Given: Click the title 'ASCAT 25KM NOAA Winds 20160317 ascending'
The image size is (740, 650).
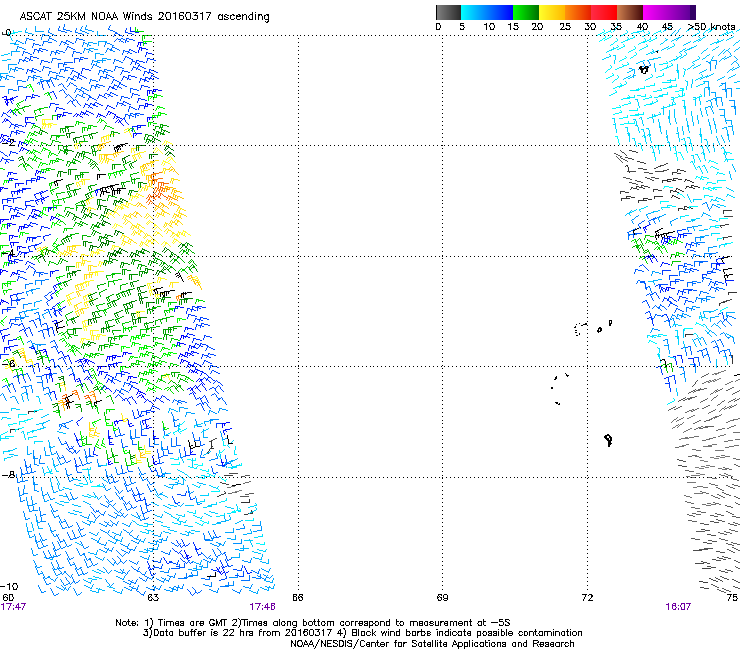Looking at the screenshot, I should [x=144, y=17].
